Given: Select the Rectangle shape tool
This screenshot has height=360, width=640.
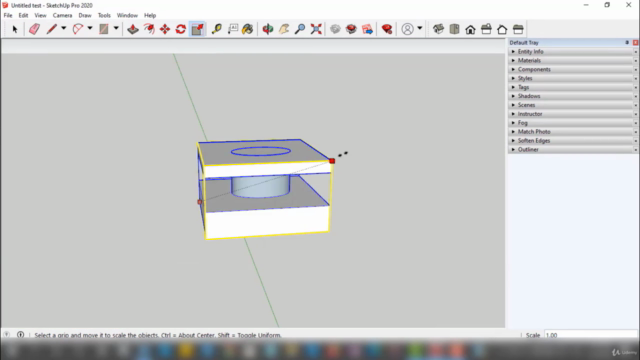Looking at the screenshot, I should [x=104, y=29].
